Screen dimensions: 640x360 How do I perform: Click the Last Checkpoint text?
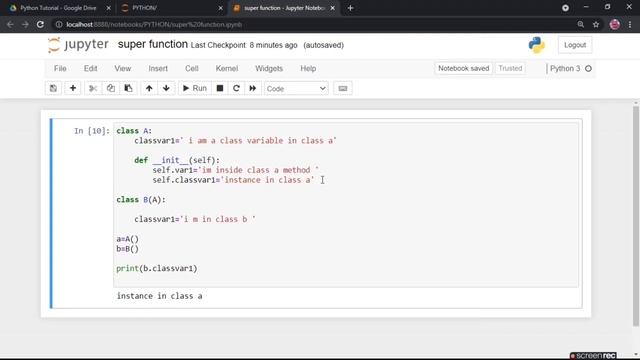[x=244, y=45]
